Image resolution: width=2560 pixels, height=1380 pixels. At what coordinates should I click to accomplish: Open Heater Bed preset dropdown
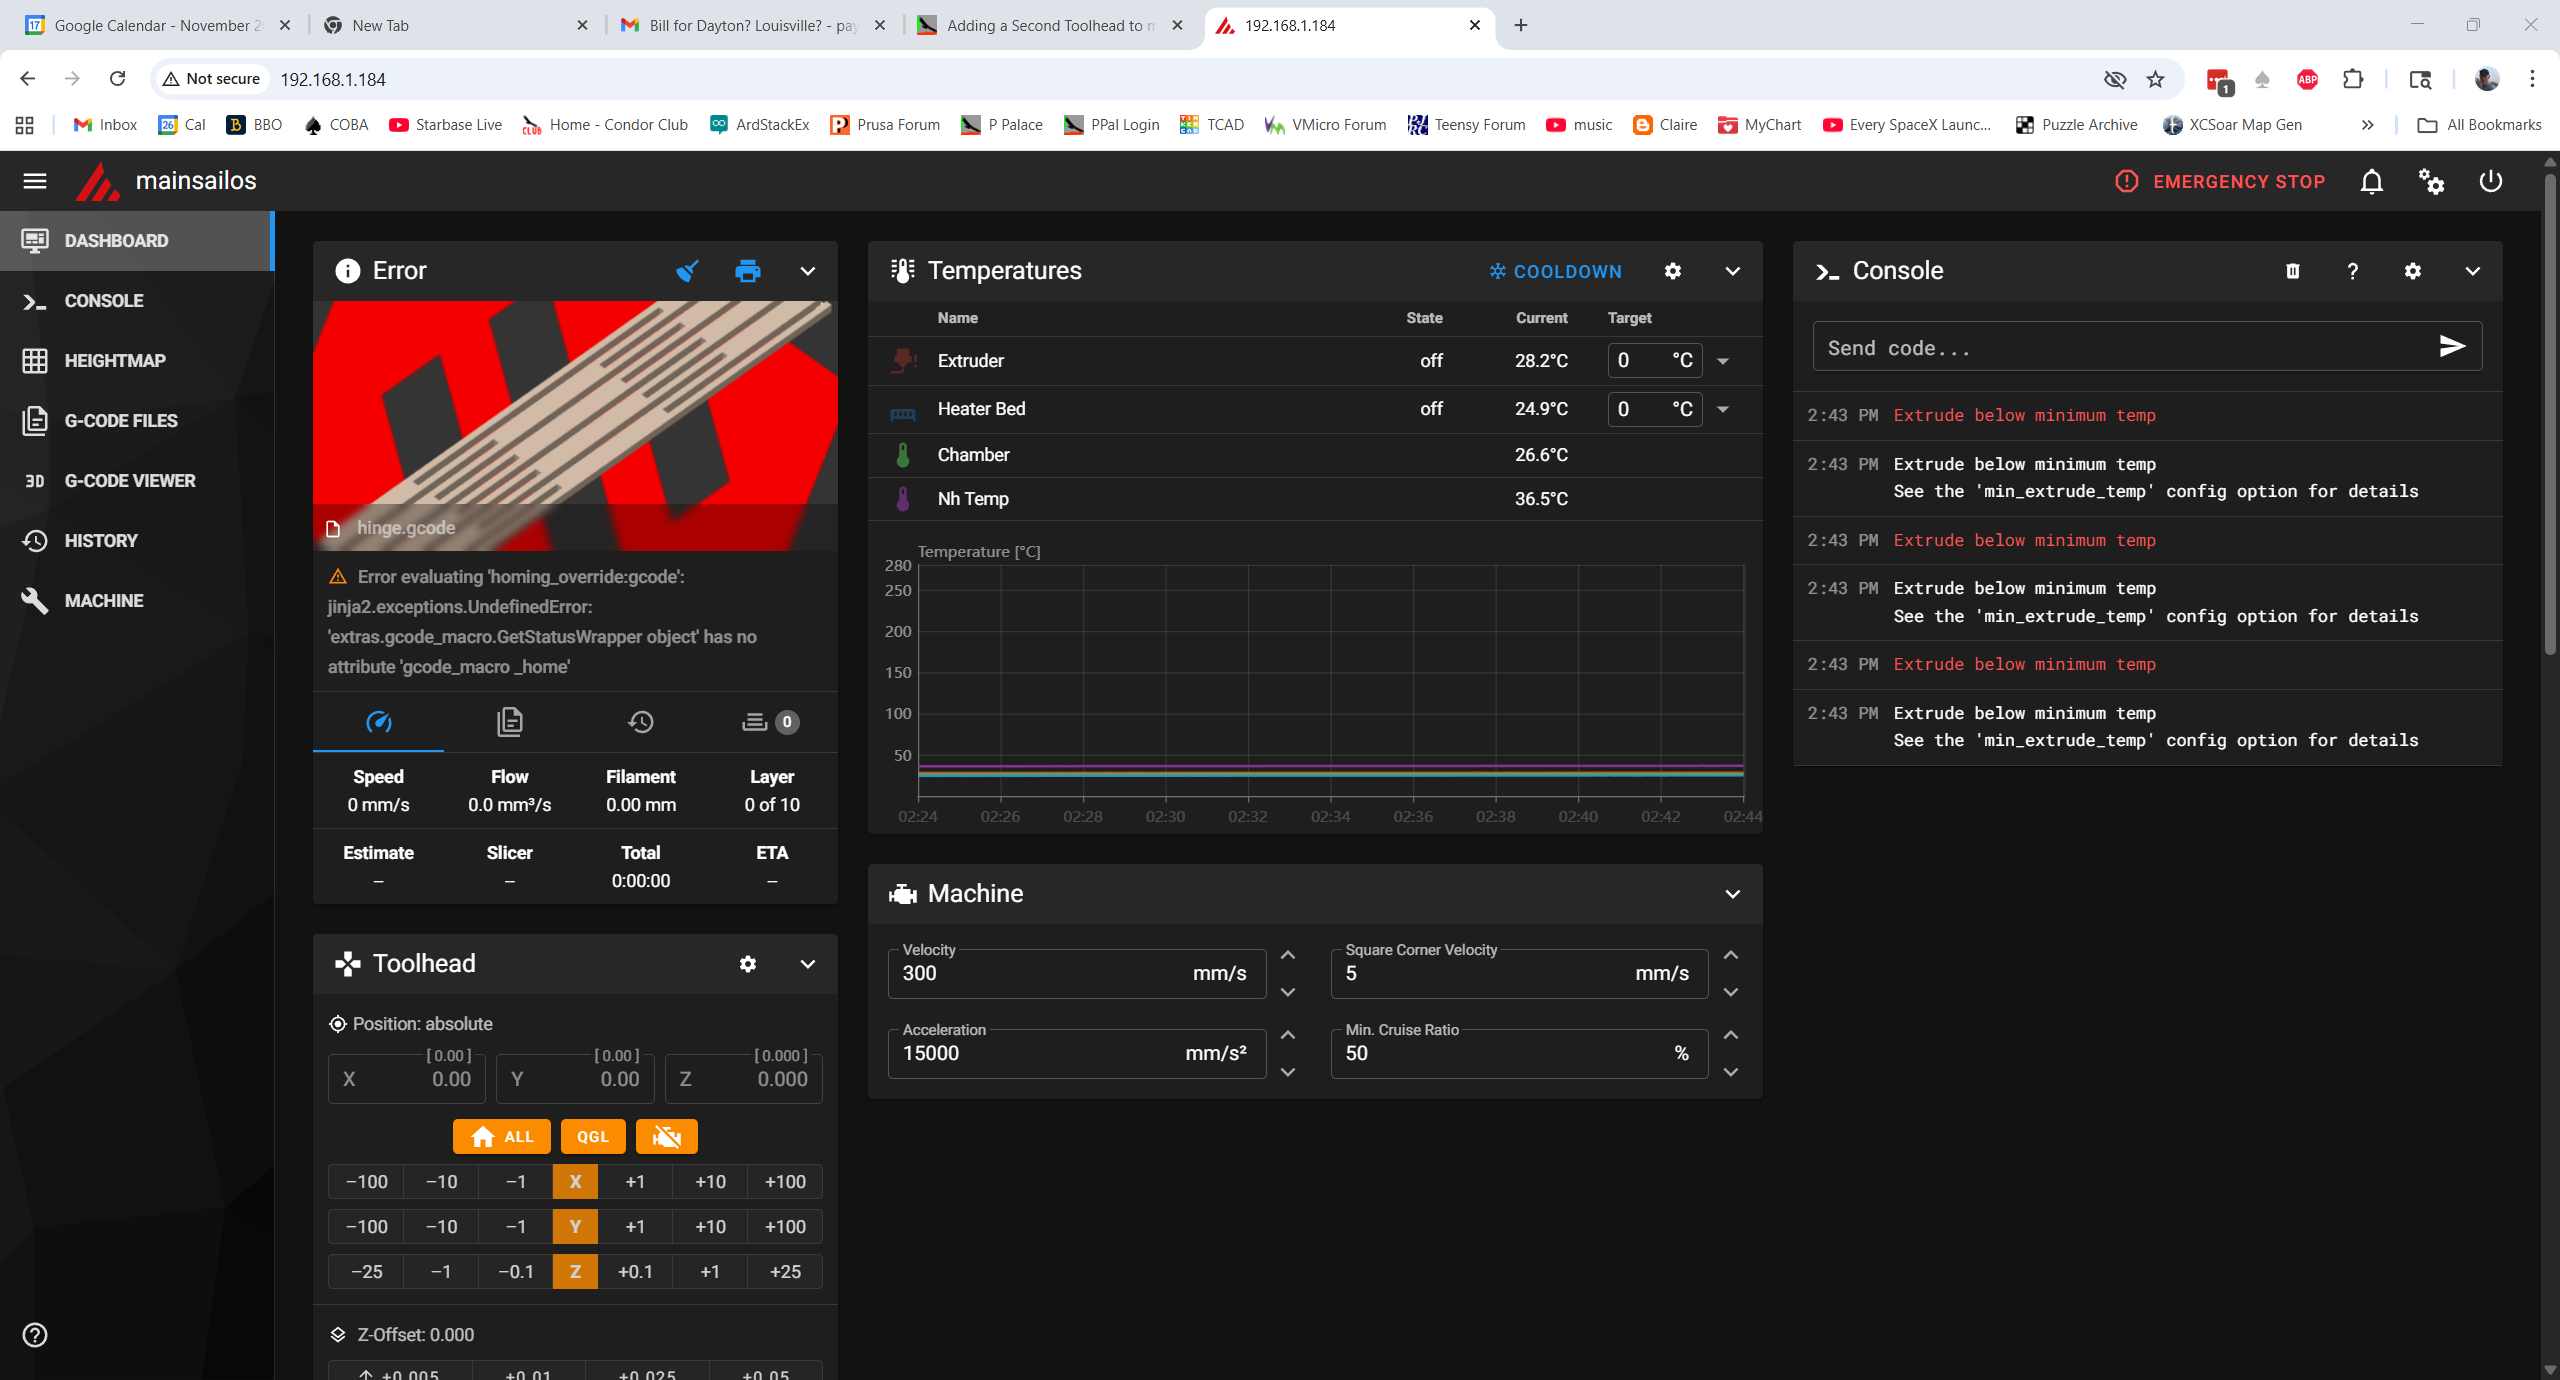pos(1723,409)
